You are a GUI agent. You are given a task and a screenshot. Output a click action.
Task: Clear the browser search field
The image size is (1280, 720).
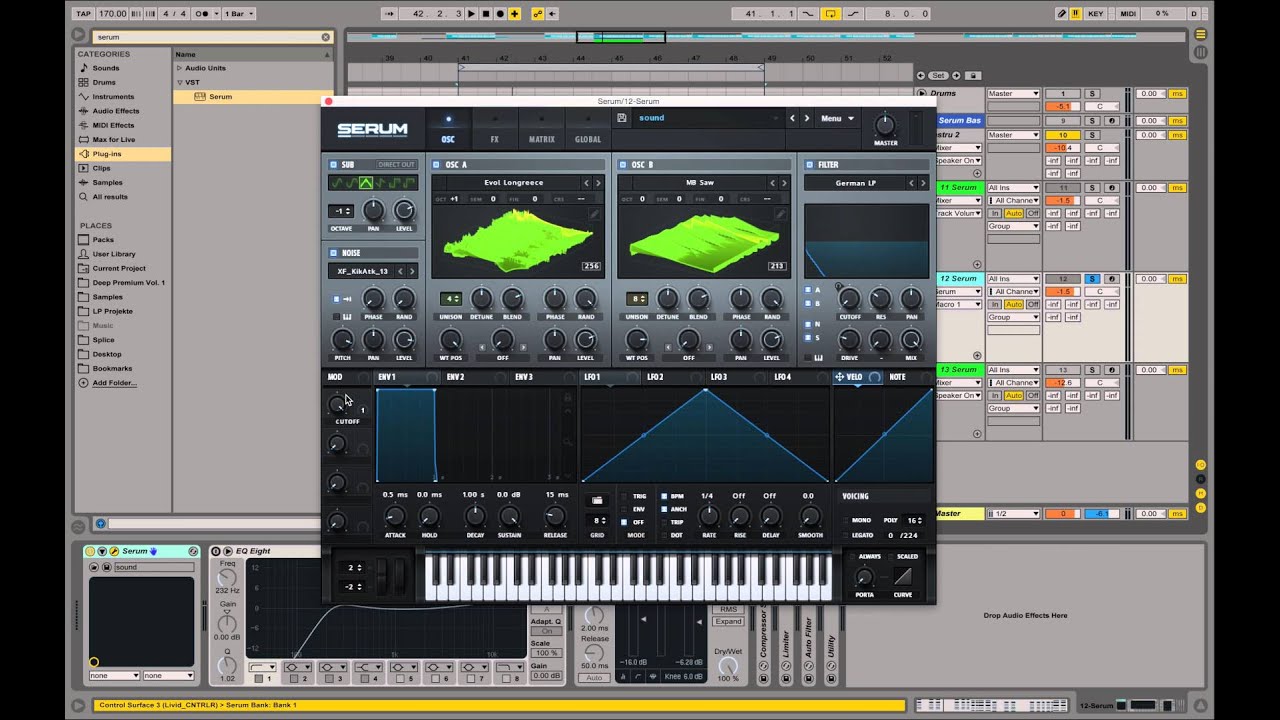click(x=325, y=37)
